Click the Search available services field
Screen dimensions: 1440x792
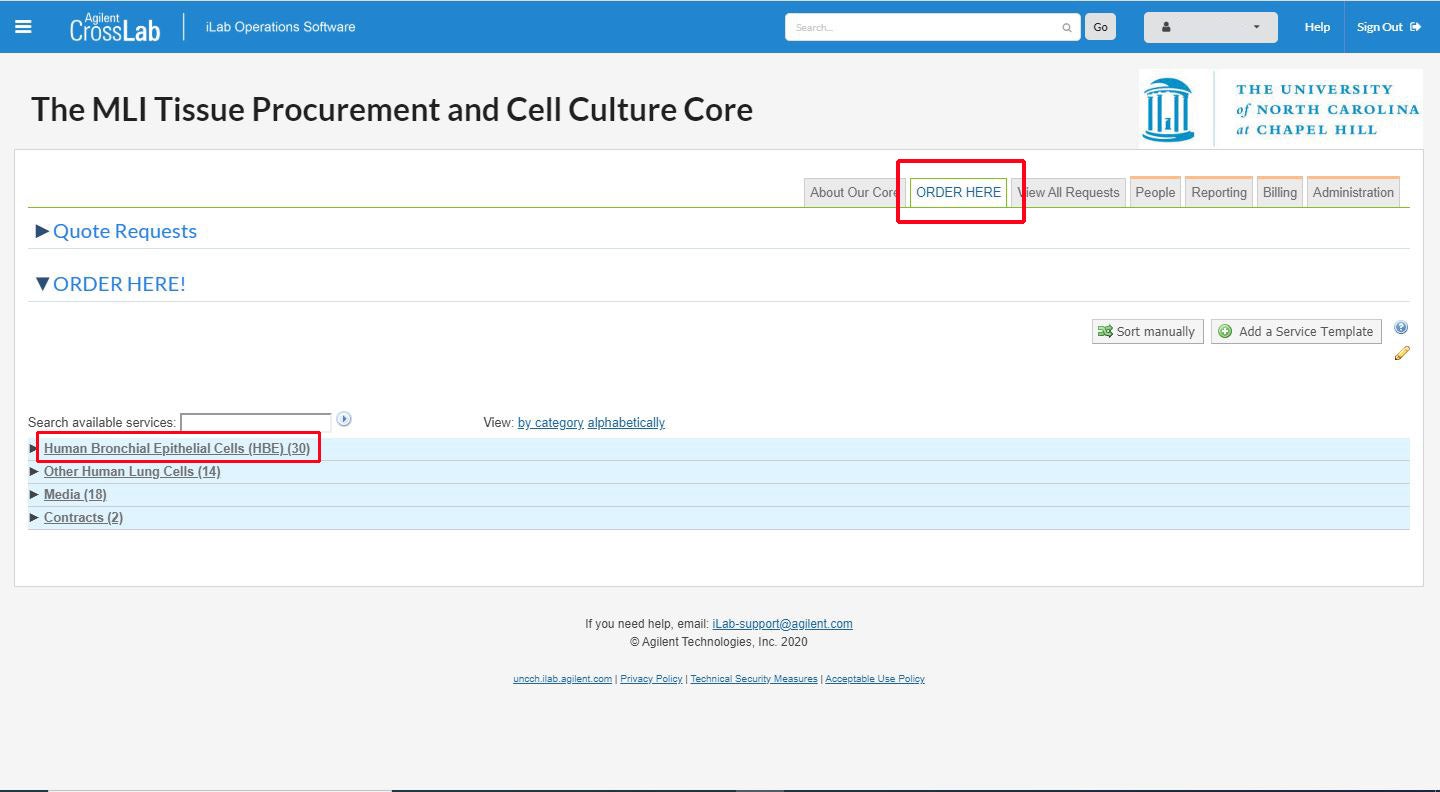(x=255, y=423)
